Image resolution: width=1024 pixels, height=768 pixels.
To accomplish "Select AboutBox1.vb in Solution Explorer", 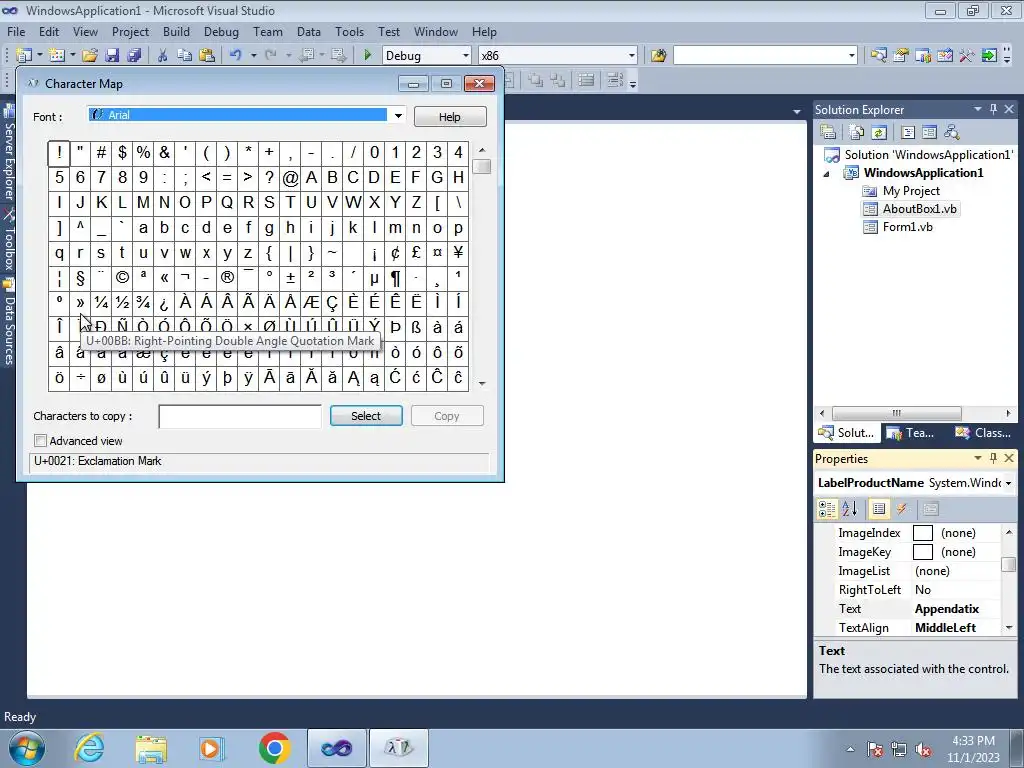I will pos(920,209).
